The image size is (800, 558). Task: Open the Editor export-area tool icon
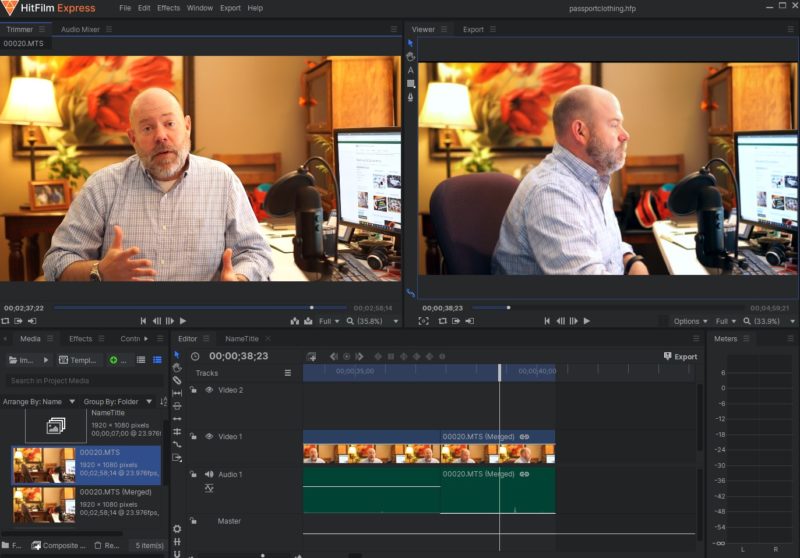coord(177,458)
